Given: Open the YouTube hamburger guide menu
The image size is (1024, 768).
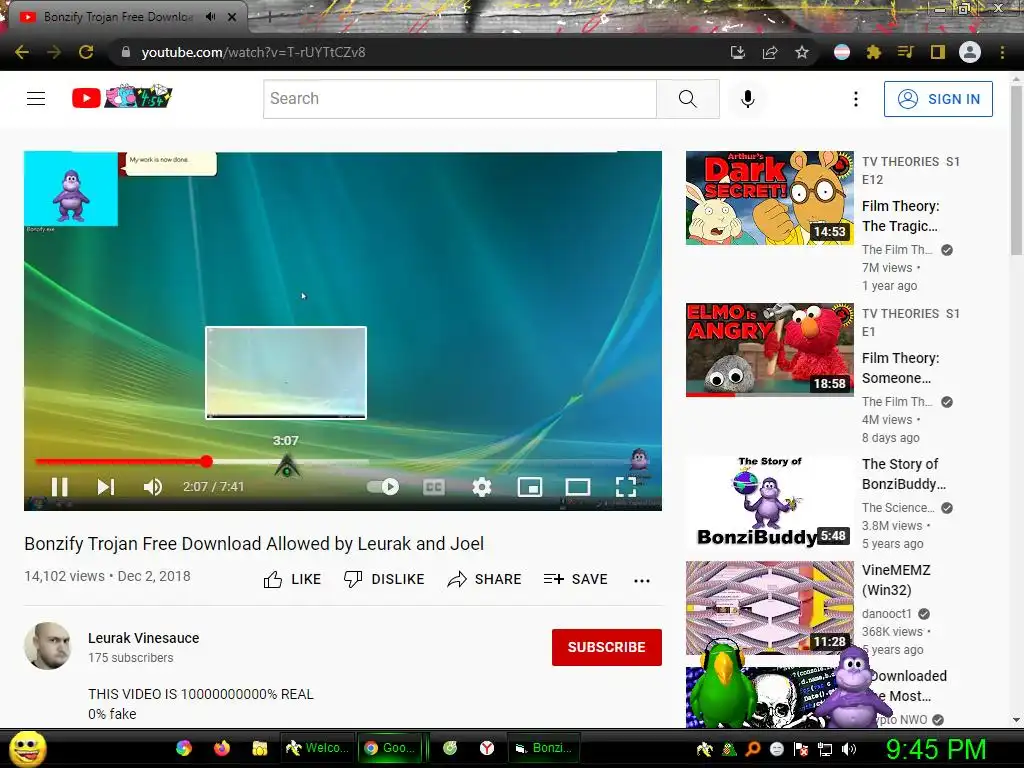Looking at the screenshot, I should (36, 99).
